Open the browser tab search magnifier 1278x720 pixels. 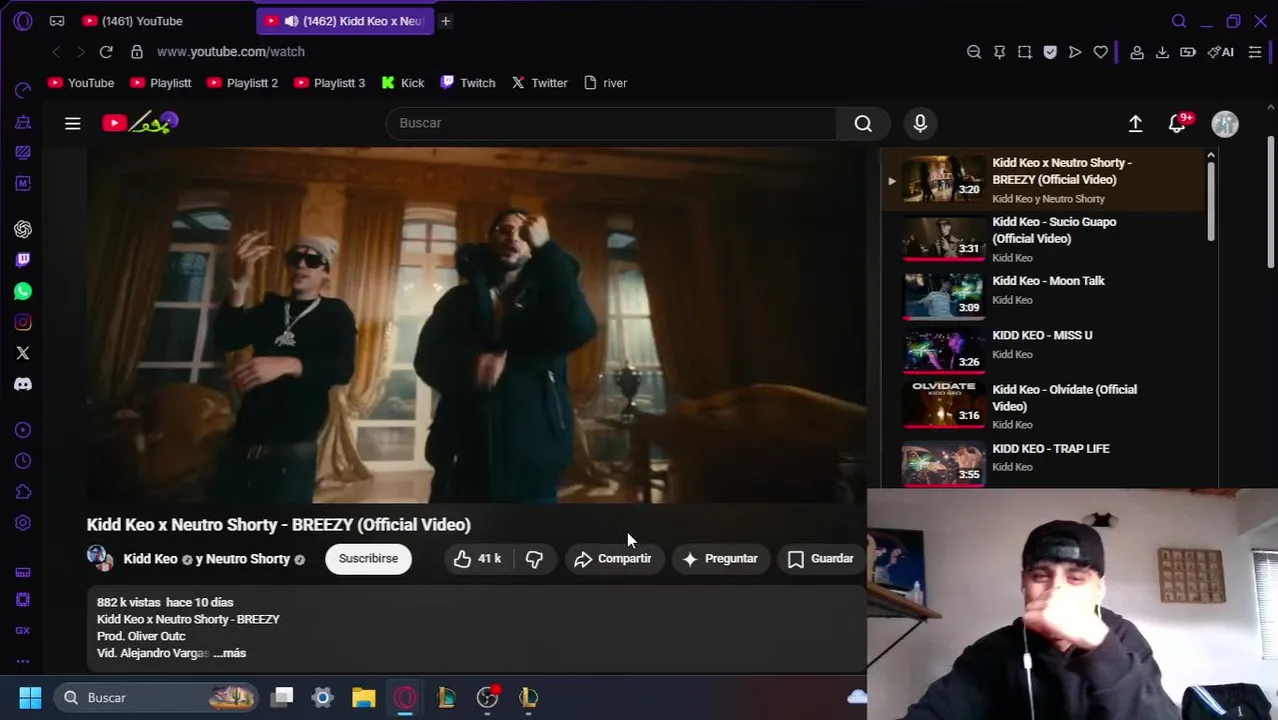(1179, 21)
